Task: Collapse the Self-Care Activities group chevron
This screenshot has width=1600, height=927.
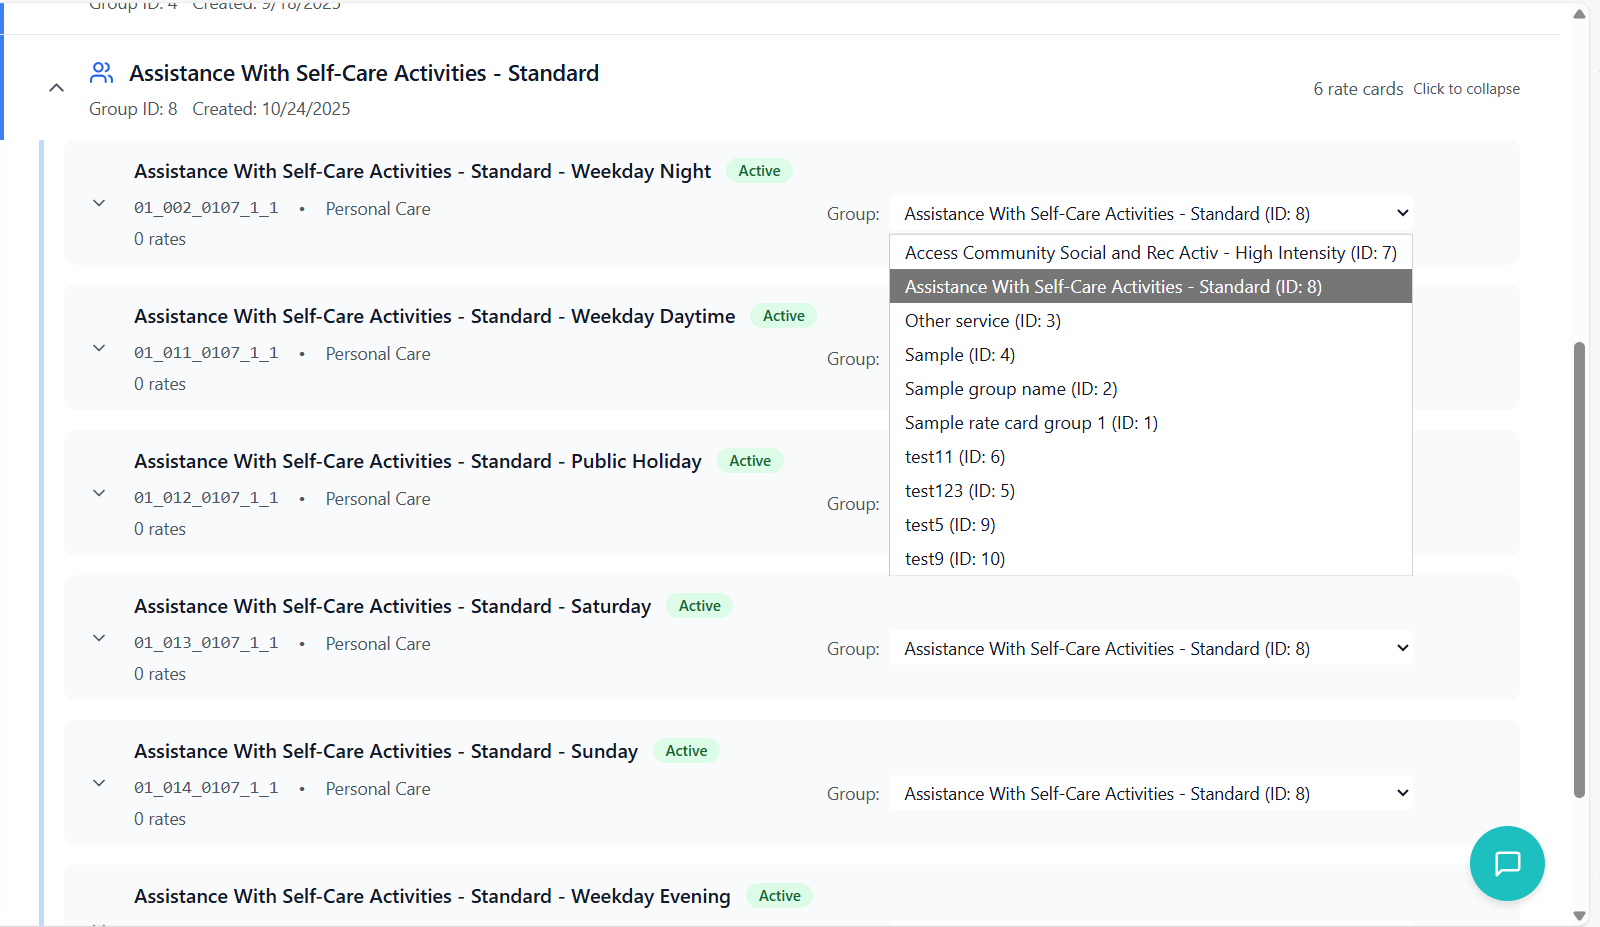Action: (57, 88)
